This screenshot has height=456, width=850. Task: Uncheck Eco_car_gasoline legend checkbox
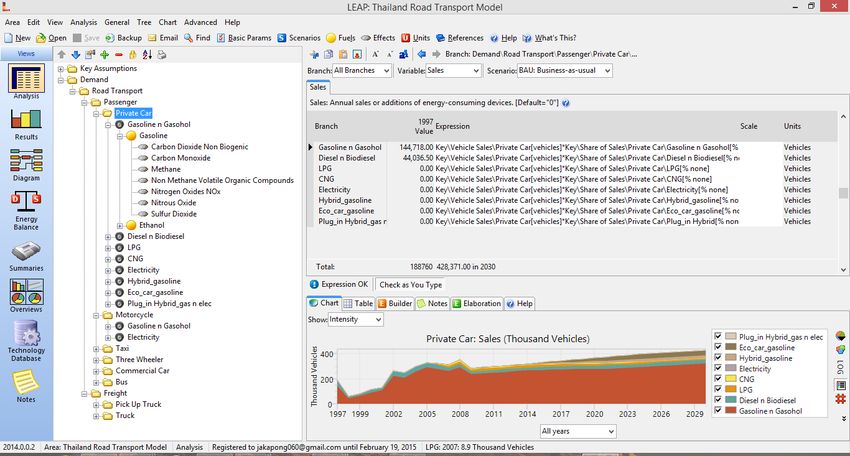718,347
